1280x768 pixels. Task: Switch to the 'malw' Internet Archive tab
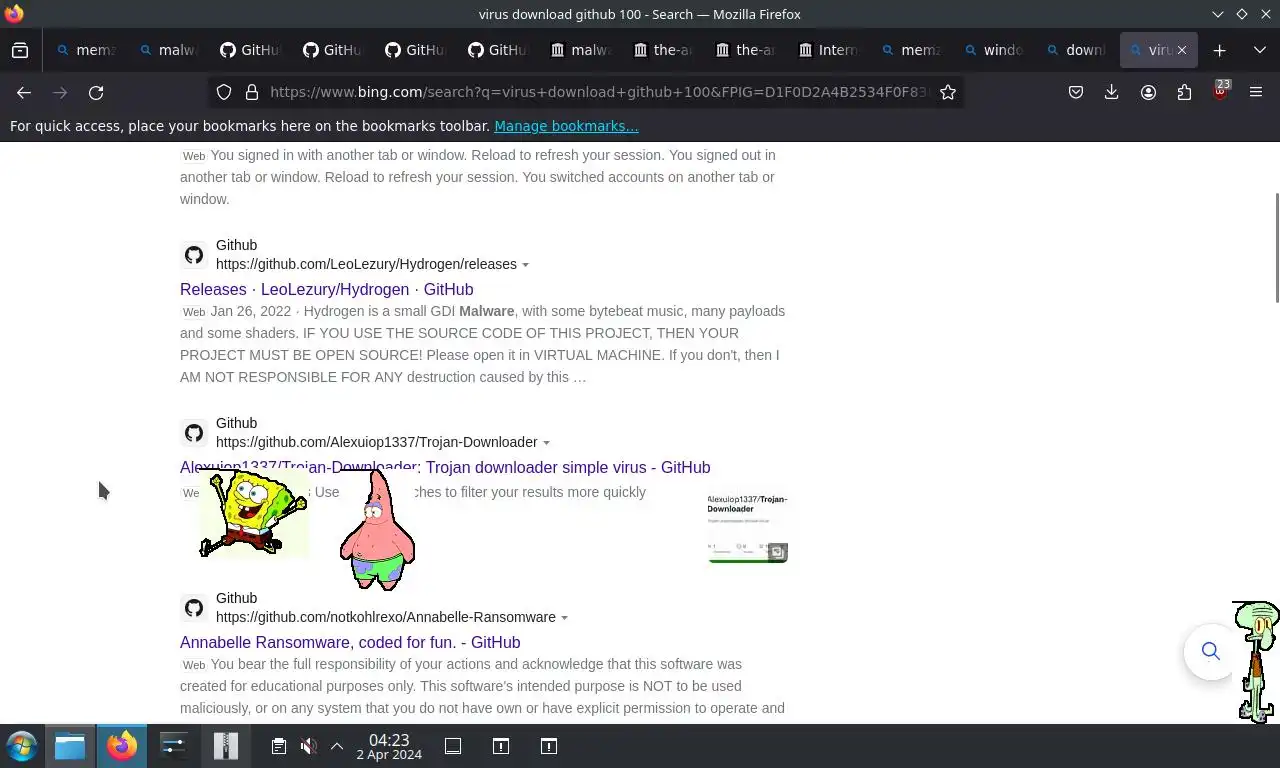coord(582,50)
